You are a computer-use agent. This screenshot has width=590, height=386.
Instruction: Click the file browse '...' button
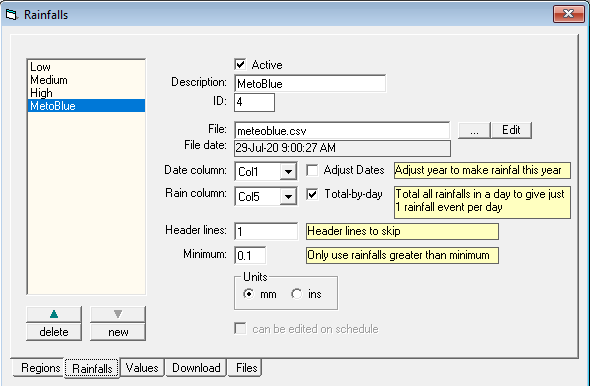474,130
